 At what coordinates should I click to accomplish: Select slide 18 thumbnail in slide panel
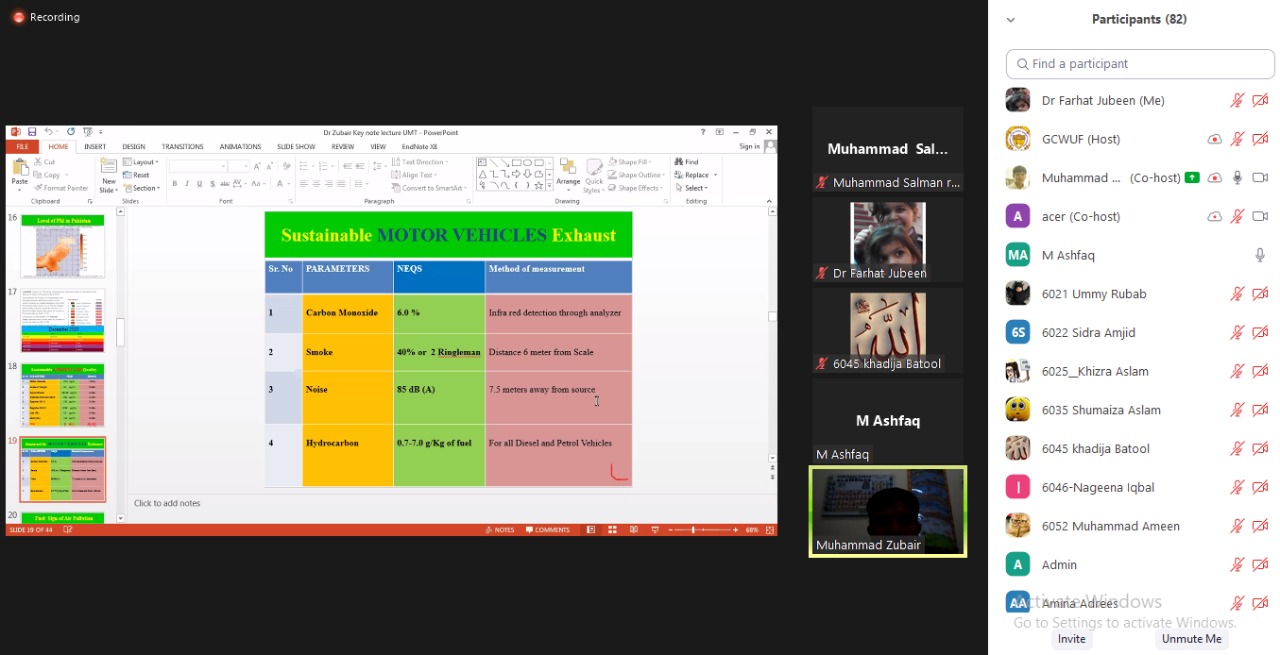(62, 396)
